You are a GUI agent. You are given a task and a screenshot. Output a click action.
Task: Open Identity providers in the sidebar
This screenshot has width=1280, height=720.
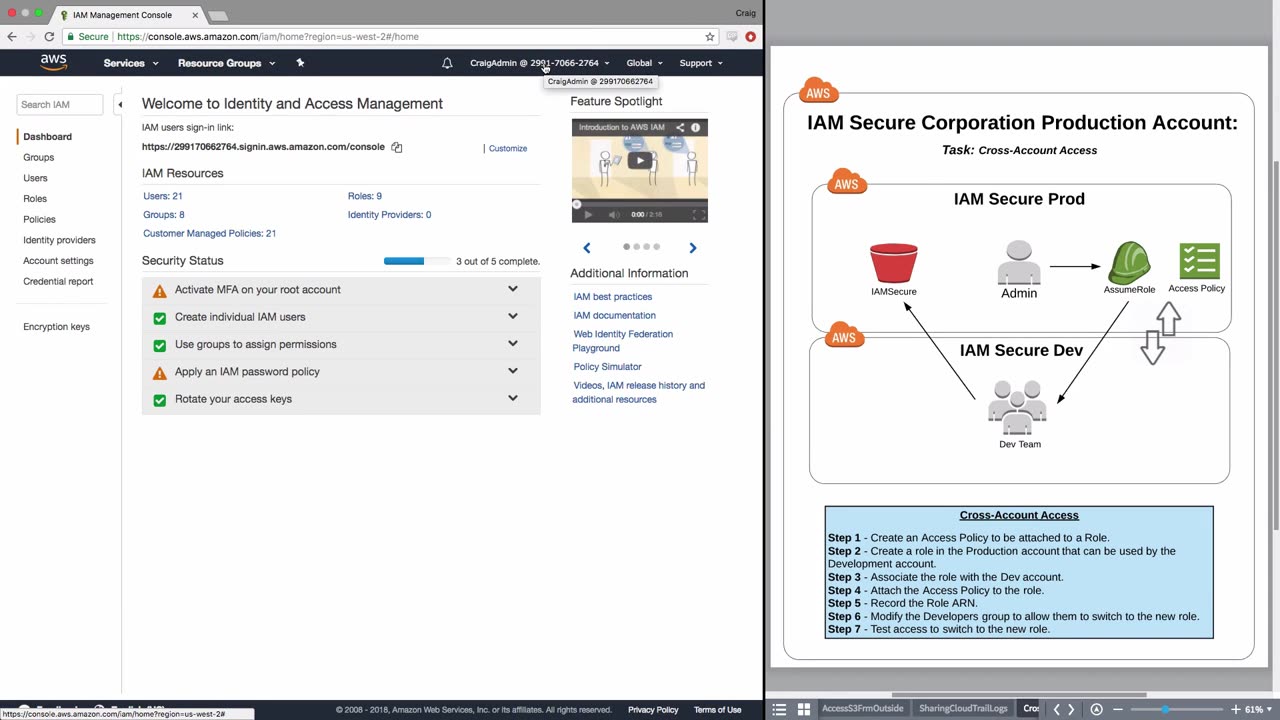tap(59, 240)
